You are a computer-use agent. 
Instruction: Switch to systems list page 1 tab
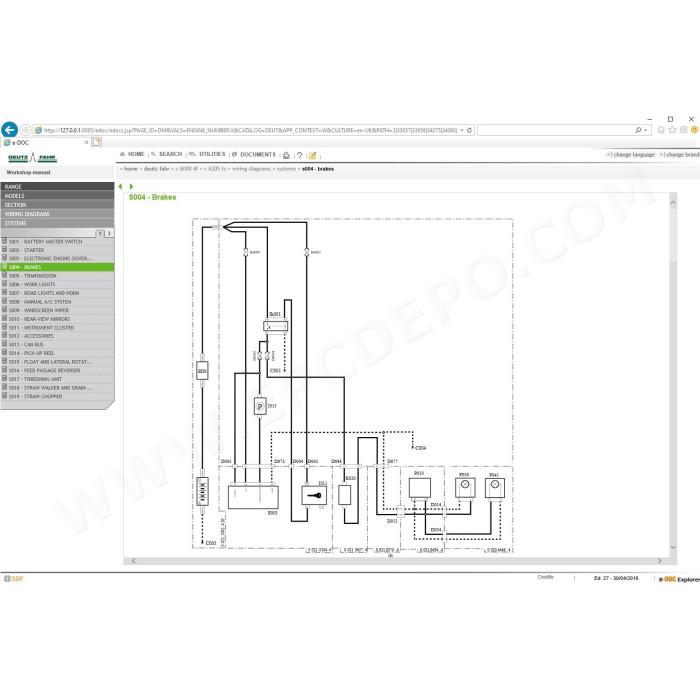click(x=100, y=233)
